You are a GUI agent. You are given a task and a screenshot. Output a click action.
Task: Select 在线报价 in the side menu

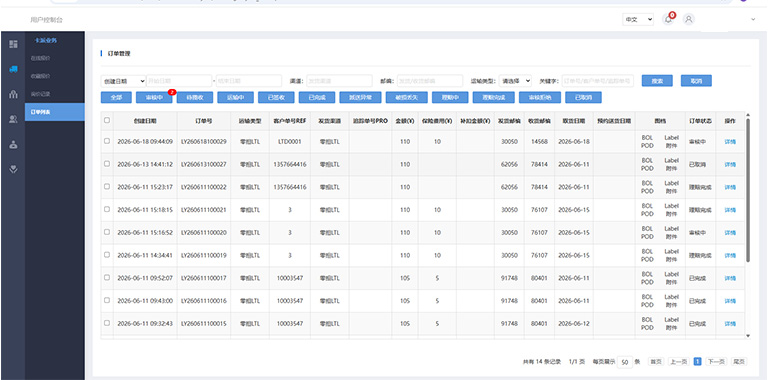[40, 58]
